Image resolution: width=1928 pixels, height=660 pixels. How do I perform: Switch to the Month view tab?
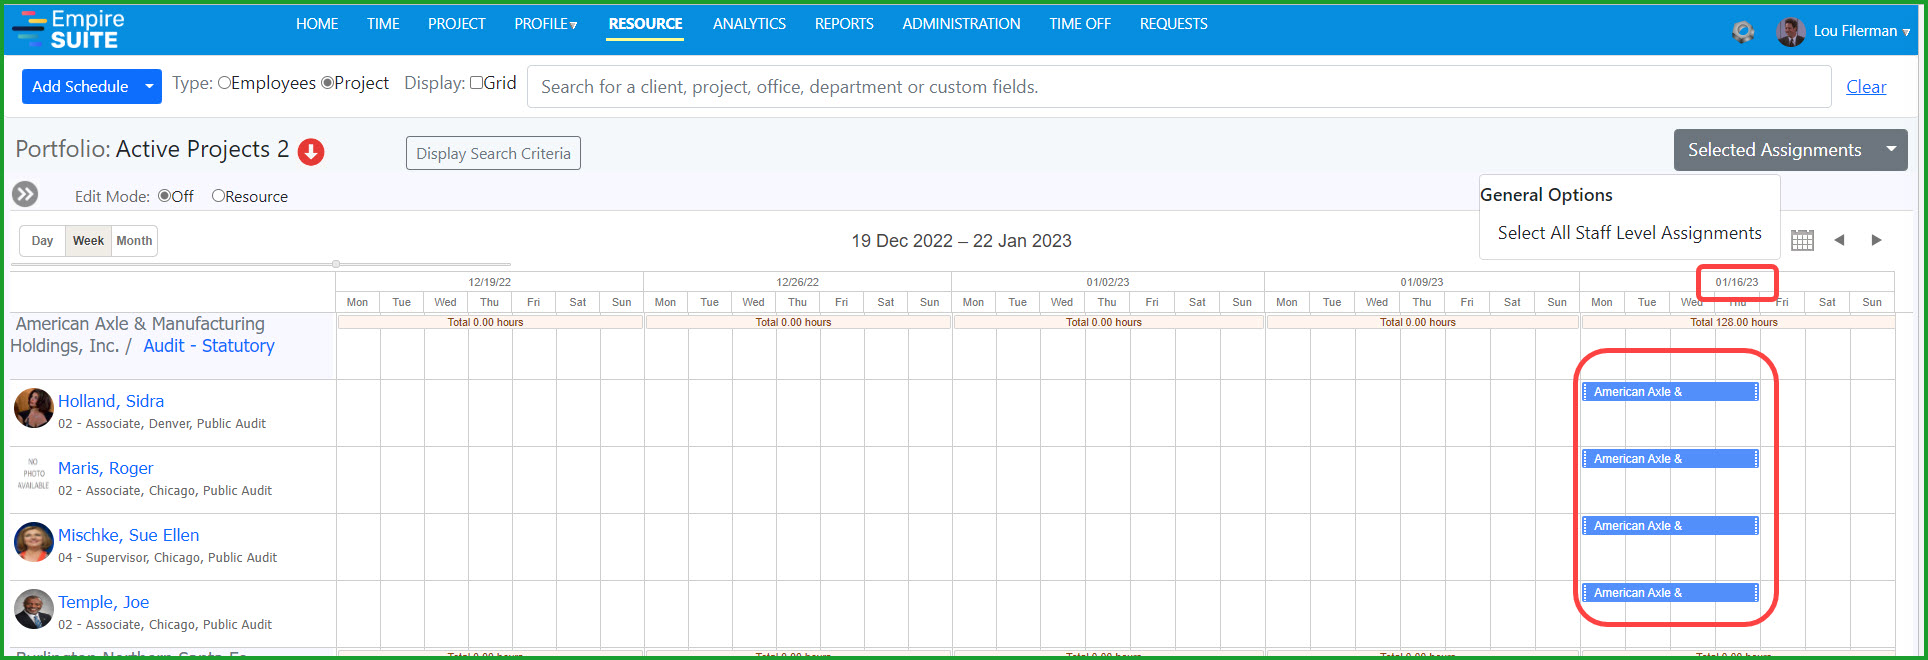(134, 241)
